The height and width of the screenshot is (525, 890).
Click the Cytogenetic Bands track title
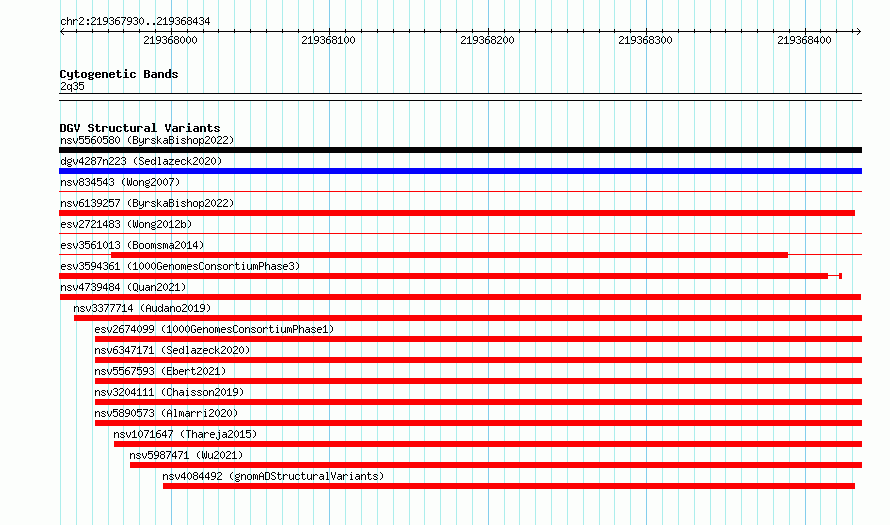(119, 74)
